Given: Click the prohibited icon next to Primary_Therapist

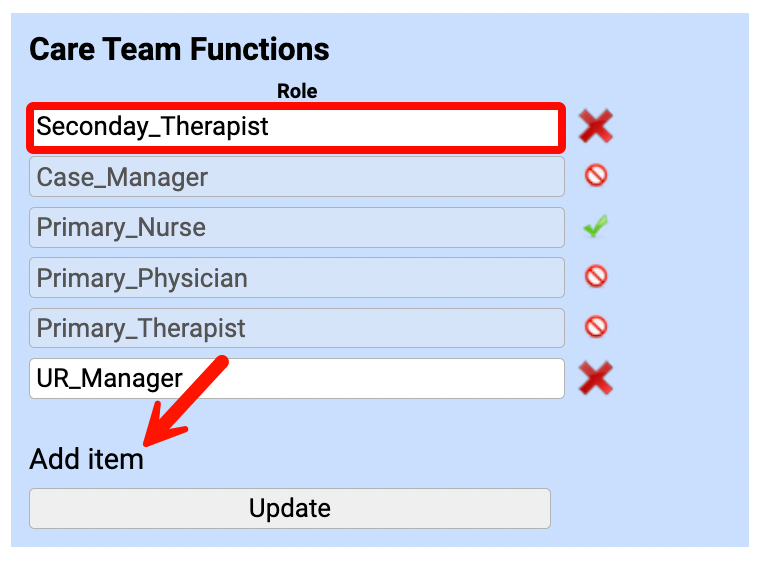Looking at the screenshot, I should [x=596, y=327].
